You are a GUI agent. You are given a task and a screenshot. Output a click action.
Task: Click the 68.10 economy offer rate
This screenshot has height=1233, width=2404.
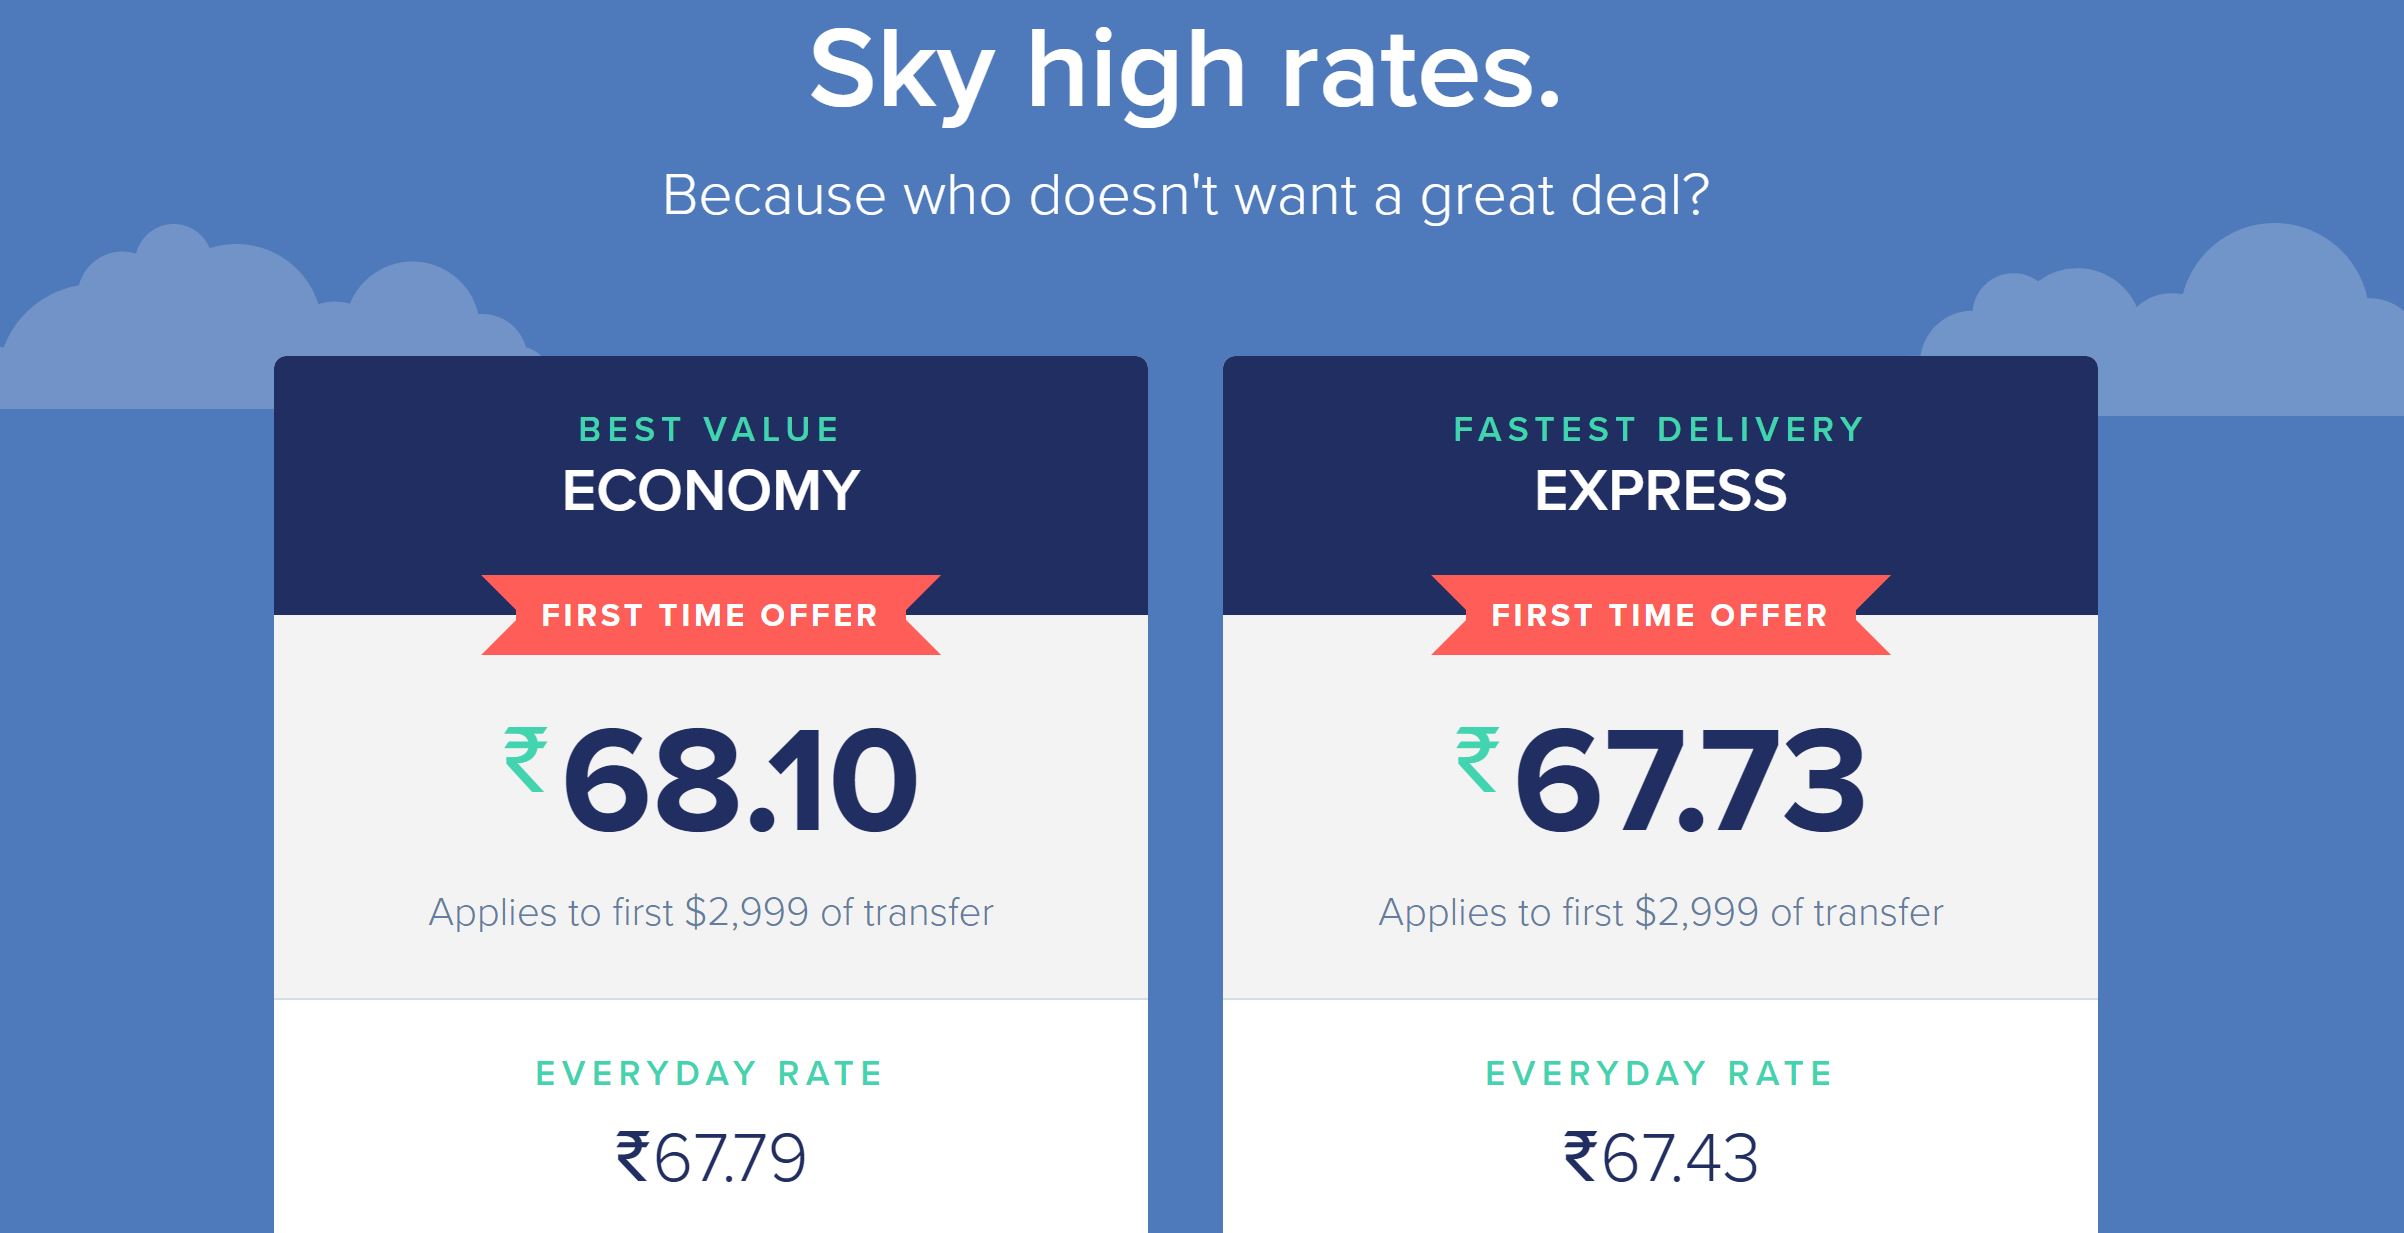click(x=740, y=781)
